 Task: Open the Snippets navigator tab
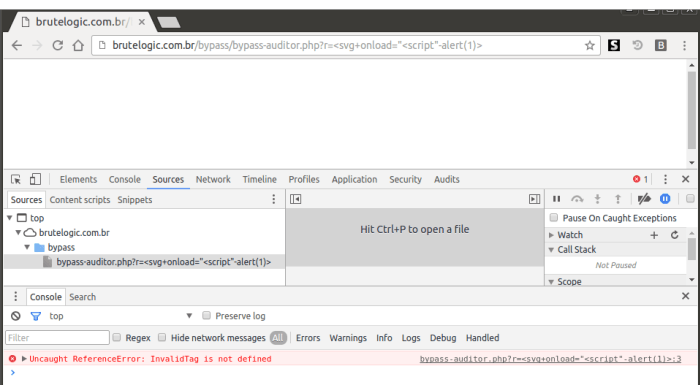click(135, 200)
